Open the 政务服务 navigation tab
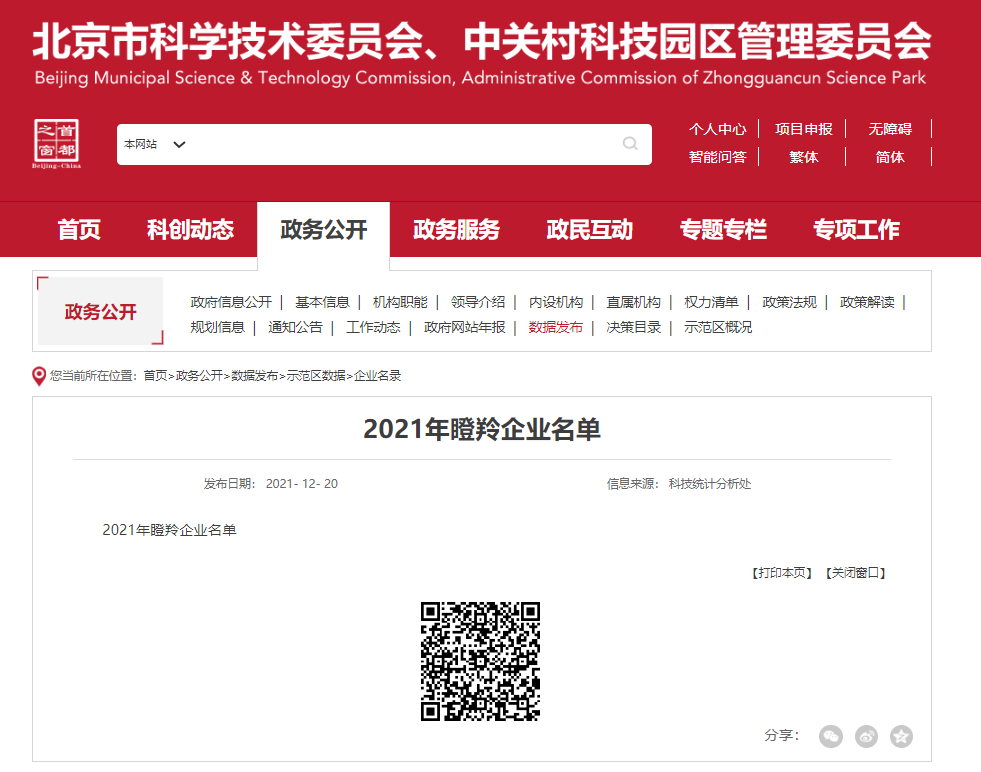 (457, 230)
